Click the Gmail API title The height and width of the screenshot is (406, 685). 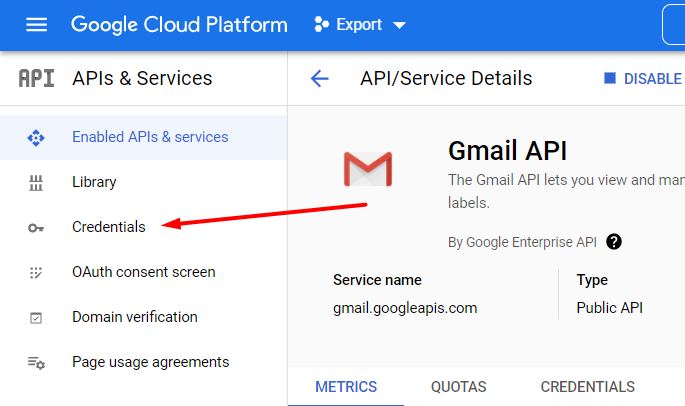pyautogui.click(x=508, y=151)
